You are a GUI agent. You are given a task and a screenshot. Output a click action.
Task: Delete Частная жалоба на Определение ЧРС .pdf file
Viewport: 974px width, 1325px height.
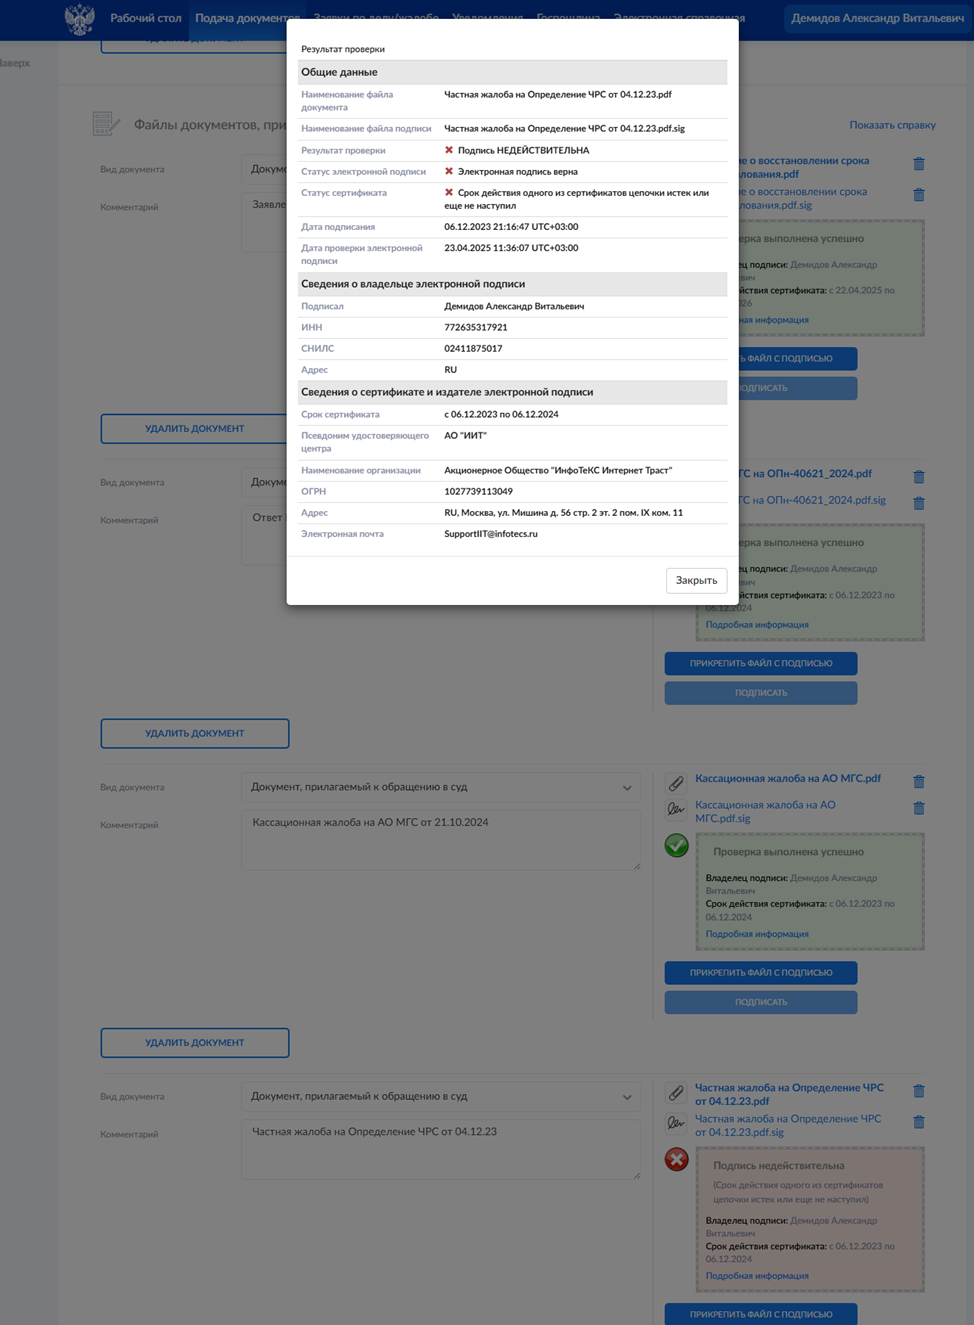pos(918,1091)
